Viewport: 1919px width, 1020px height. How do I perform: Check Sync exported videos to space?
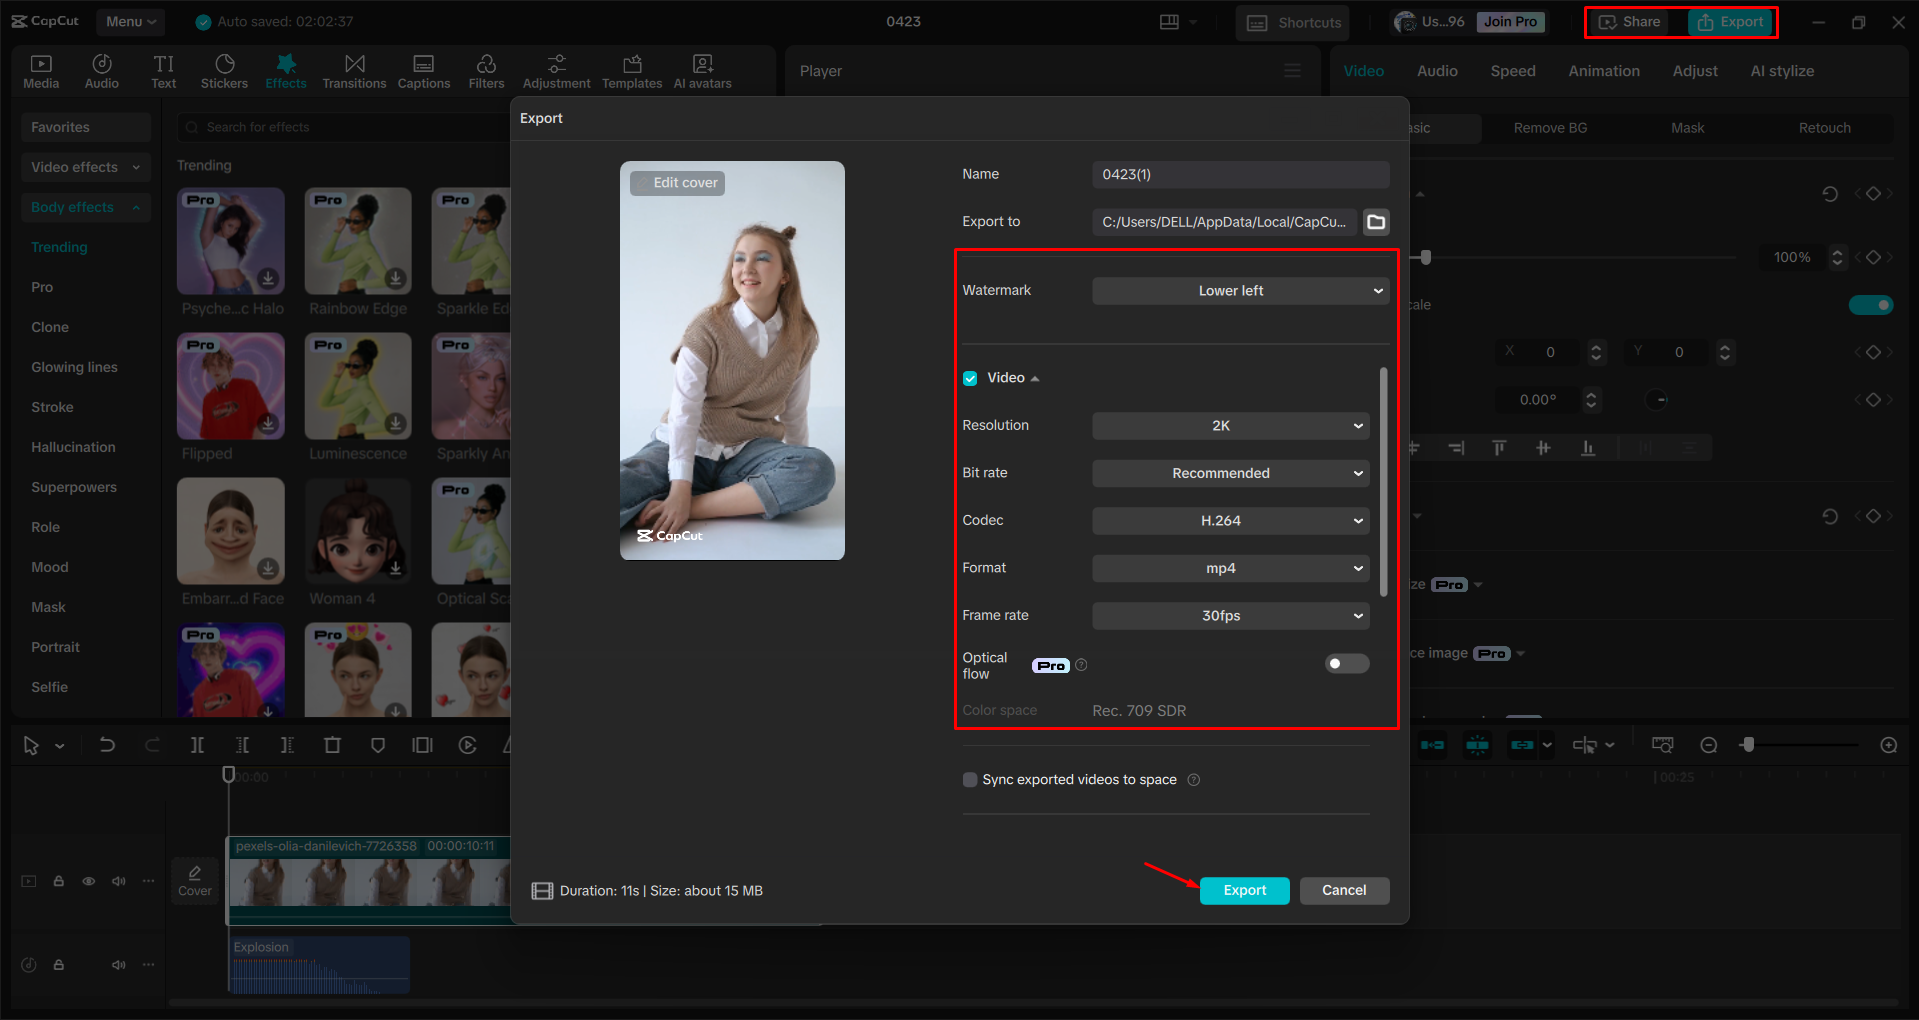(x=970, y=780)
